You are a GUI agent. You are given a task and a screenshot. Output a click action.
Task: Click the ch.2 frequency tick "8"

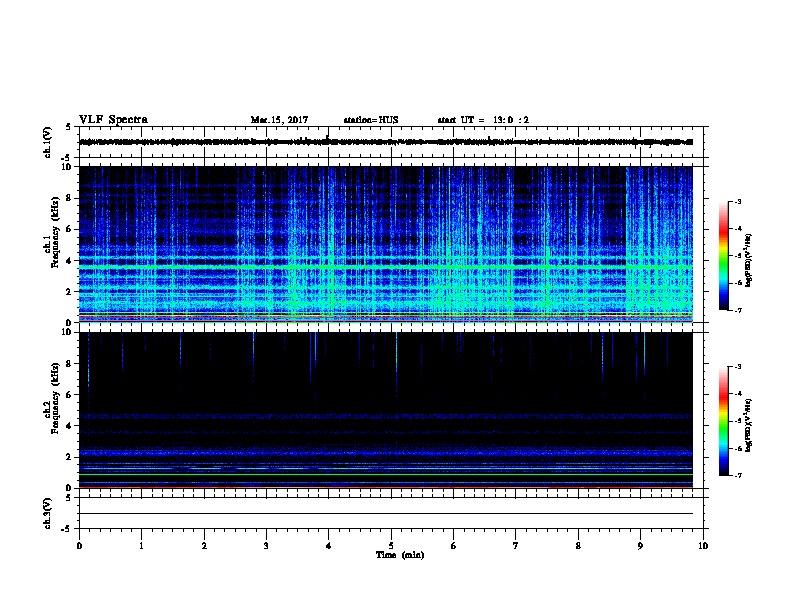pos(69,364)
